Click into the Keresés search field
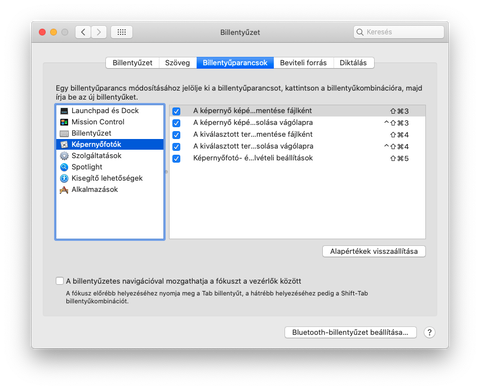Screen dimensions: 480x390 (x=399, y=32)
